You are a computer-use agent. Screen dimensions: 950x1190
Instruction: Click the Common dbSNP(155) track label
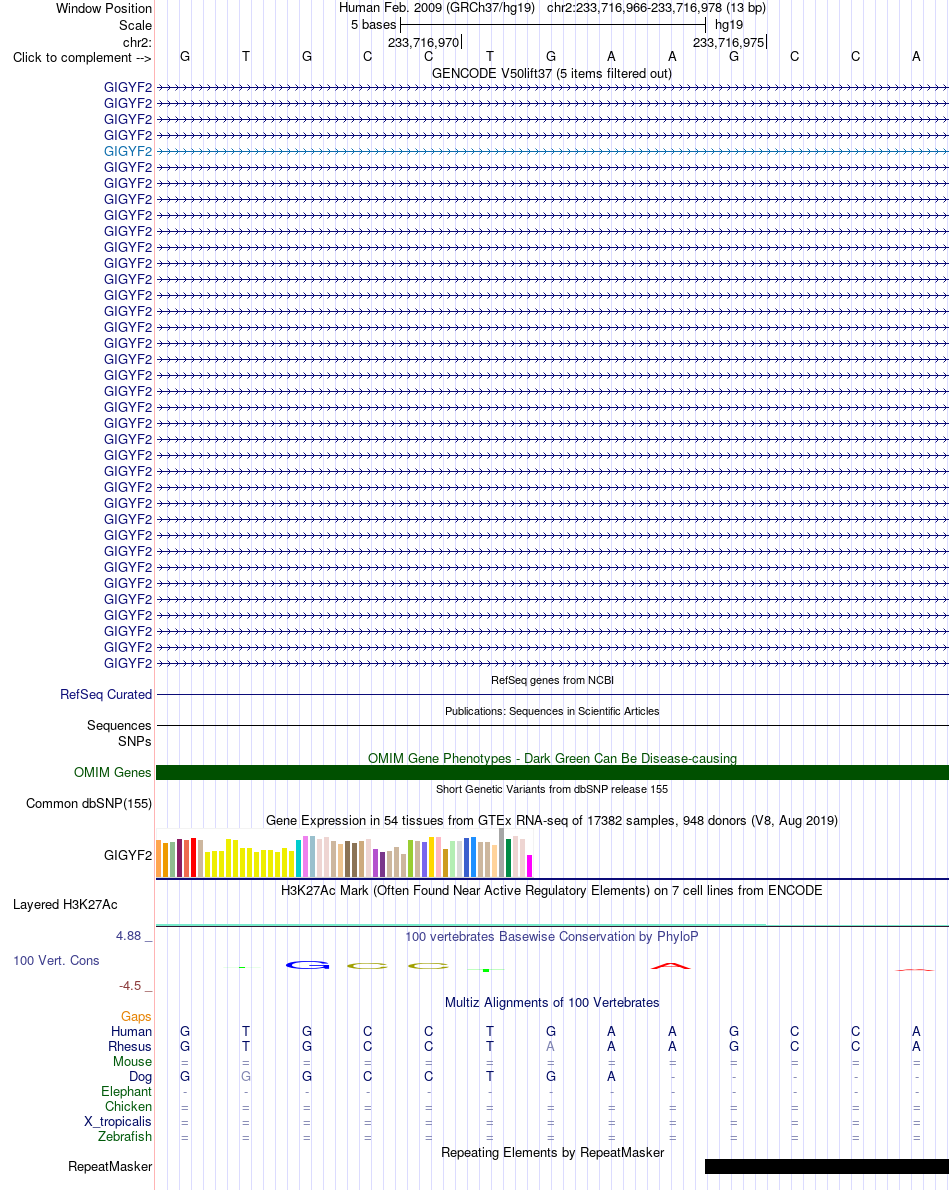pos(89,804)
